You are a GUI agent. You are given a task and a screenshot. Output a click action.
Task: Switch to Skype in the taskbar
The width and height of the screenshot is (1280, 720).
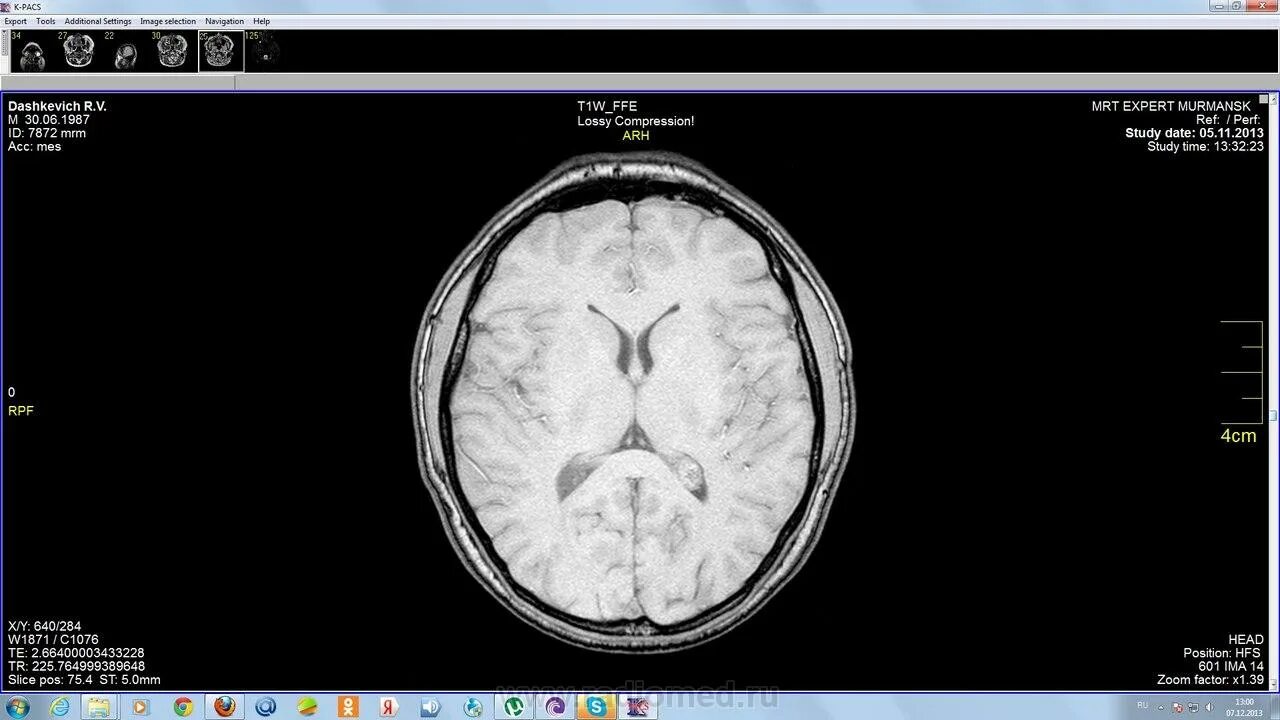[x=597, y=707]
